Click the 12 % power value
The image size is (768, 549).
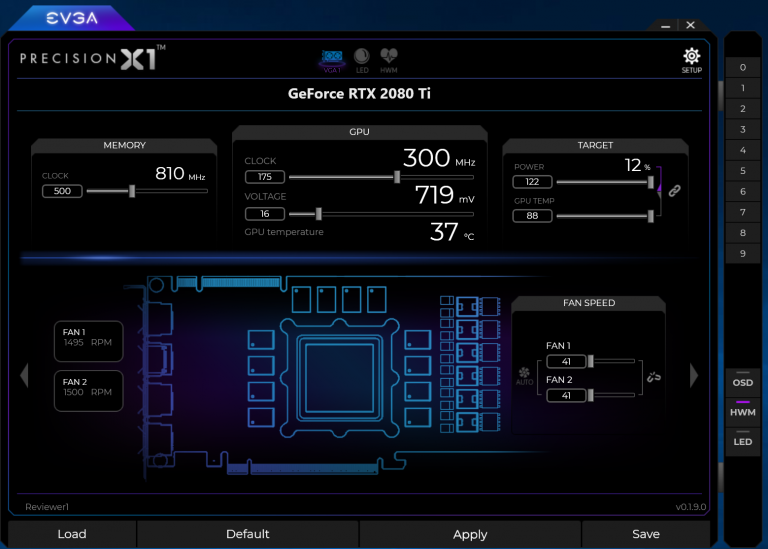pyautogui.click(x=637, y=165)
